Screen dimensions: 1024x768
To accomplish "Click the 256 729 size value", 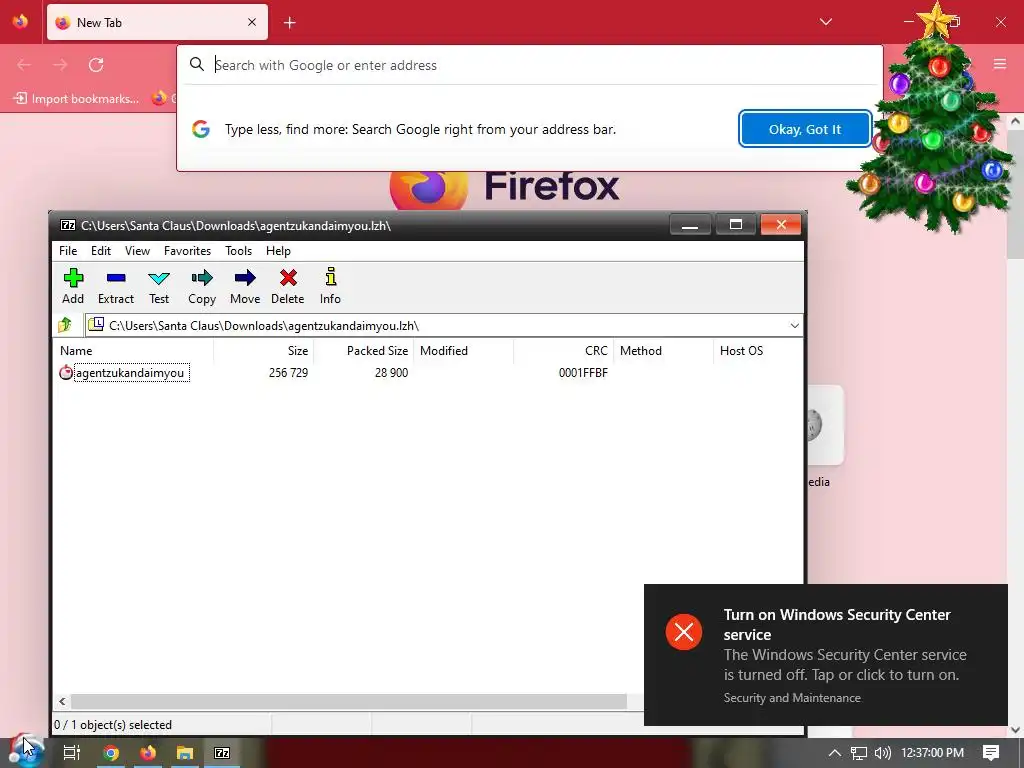I will (x=288, y=373).
